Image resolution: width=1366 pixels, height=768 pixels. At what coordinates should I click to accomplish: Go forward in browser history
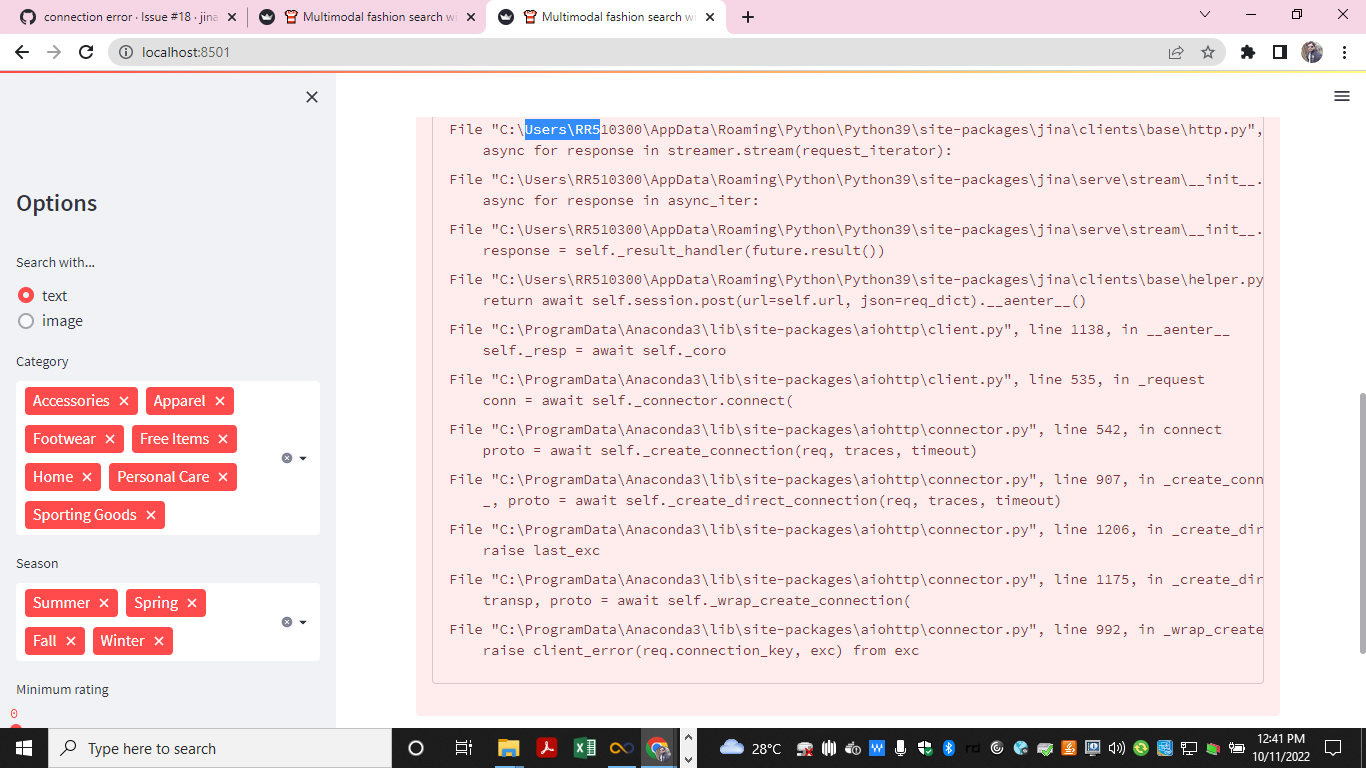[54, 52]
